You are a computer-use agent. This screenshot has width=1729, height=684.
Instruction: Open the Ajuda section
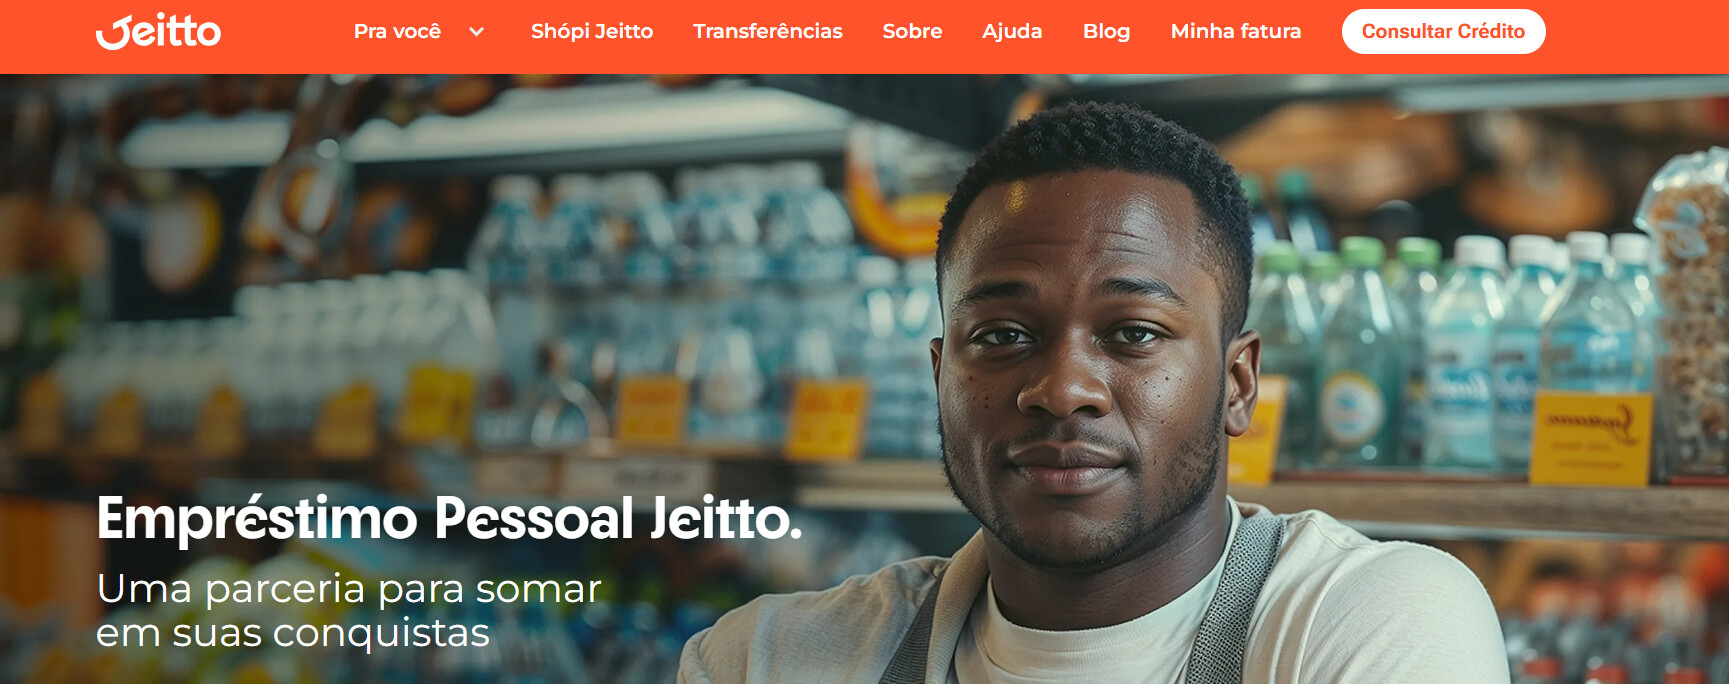click(1012, 31)
